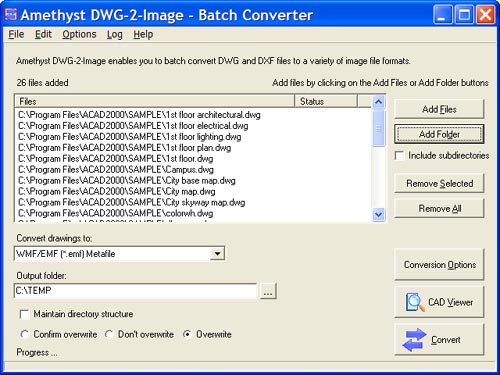
Task: Open Conversion Options
Action: [439, 264]
